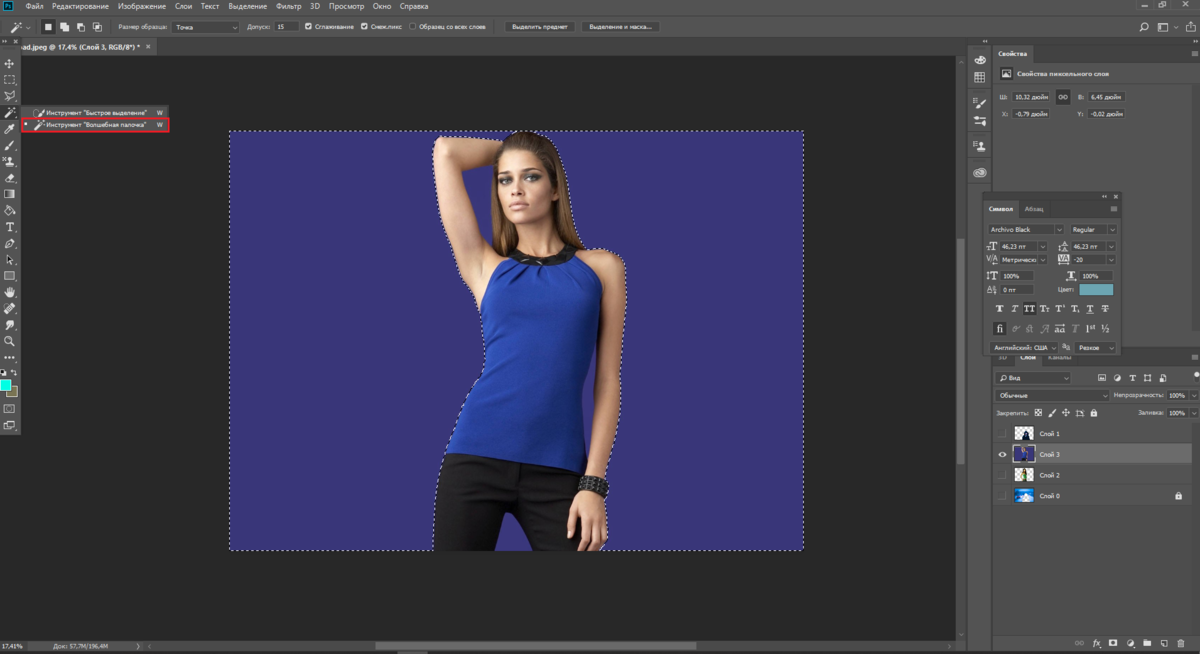
Task: Click the width-height link chain button
Action: coord(1063,97)
